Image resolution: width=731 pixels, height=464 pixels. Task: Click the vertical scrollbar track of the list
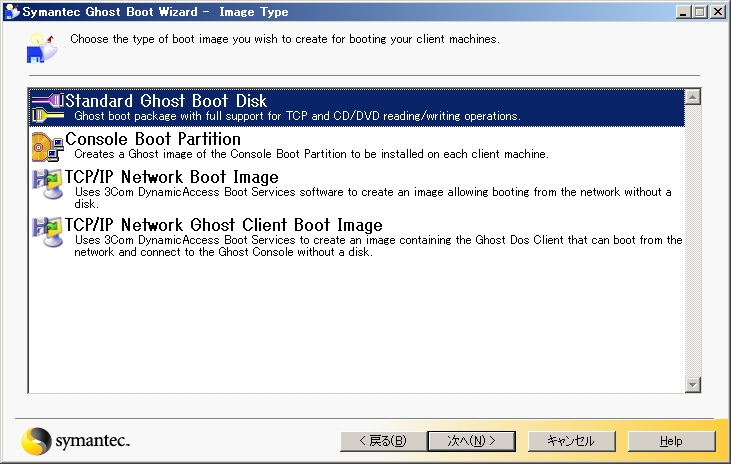tap(692, 240)
